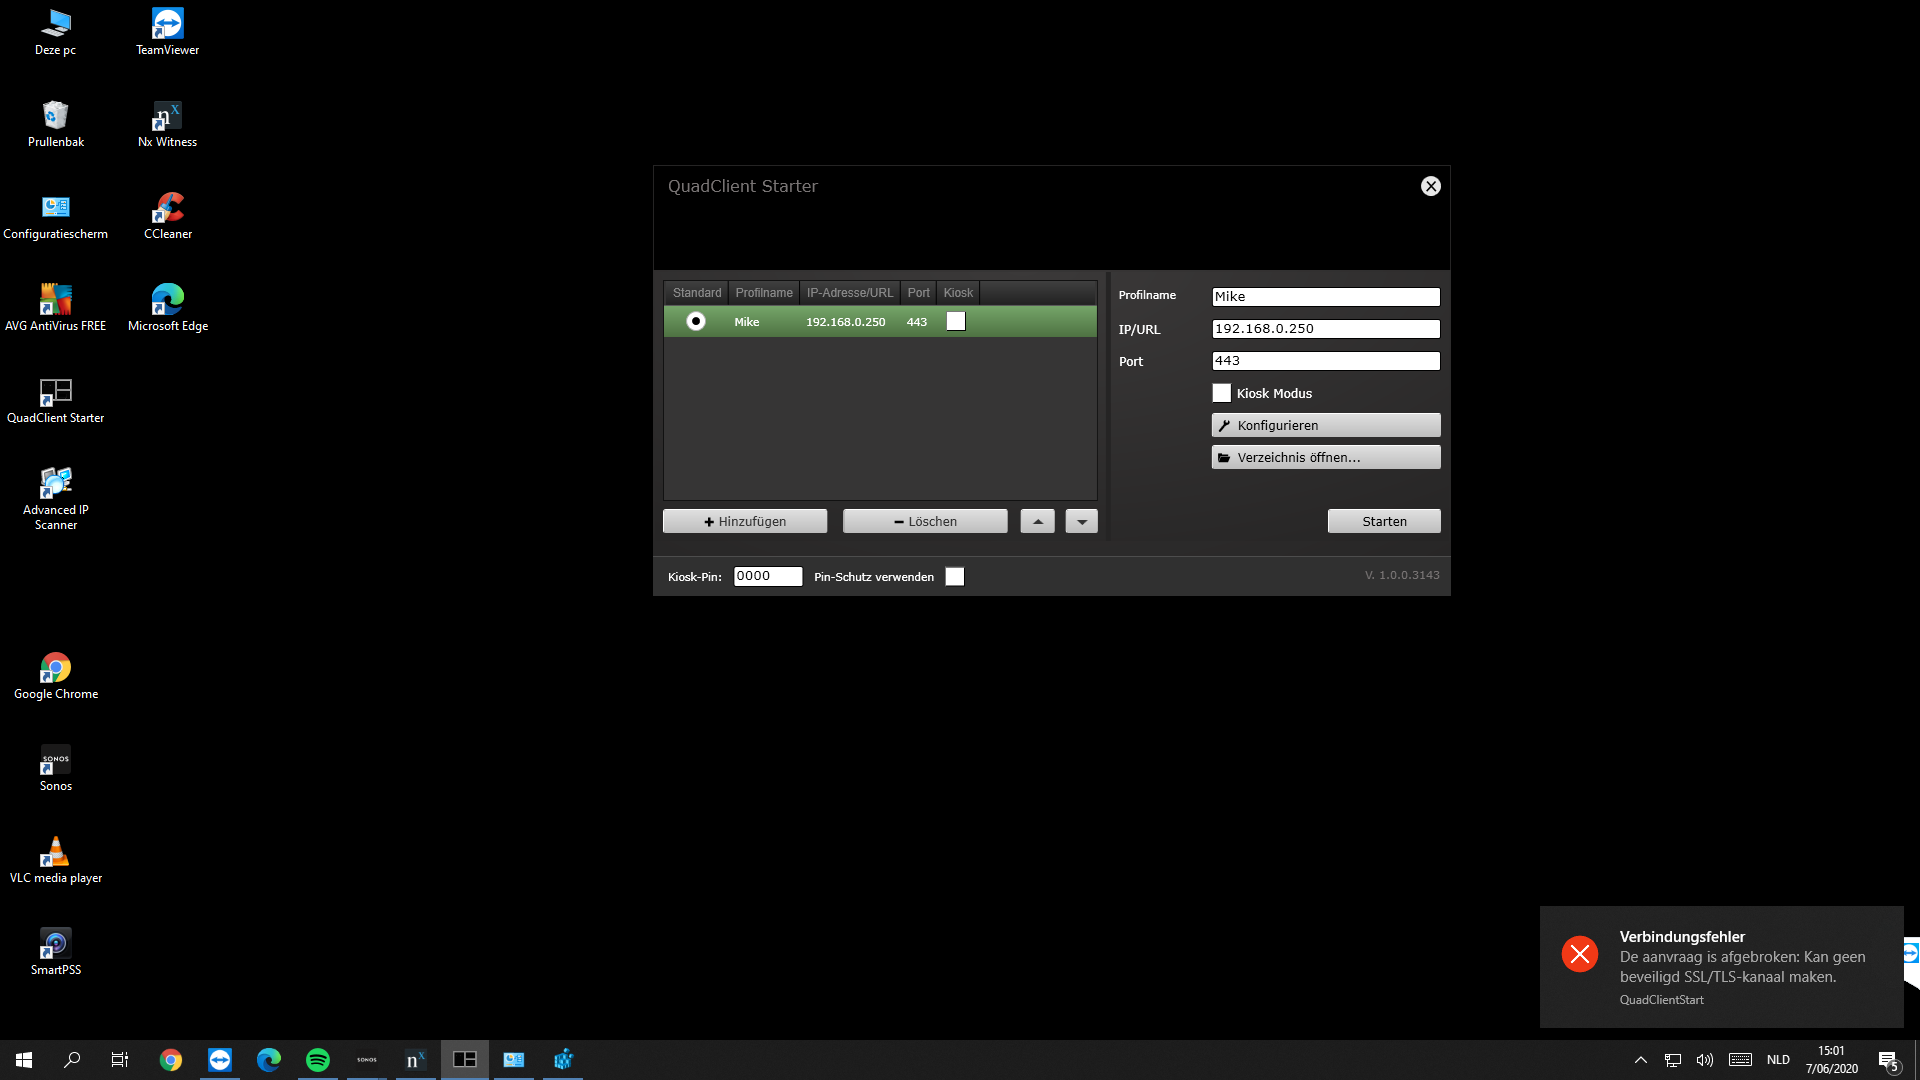Click the Kiosk-Pin input field
The image size is (1920, 1080).
pyautogui.click(x=767, y=576)
